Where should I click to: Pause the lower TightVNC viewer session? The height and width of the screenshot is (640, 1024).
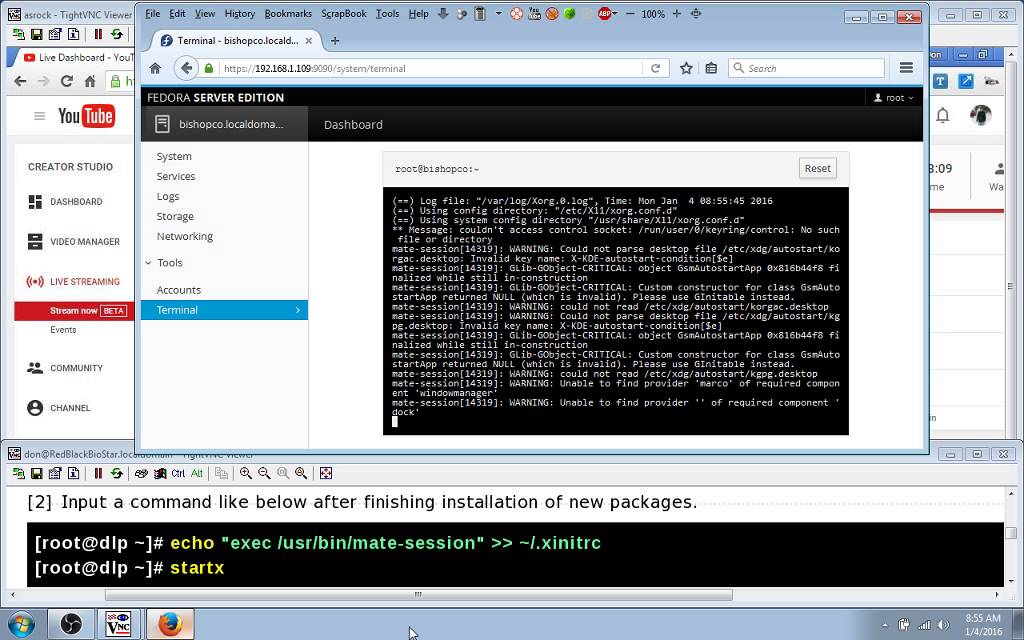(98, 473)
